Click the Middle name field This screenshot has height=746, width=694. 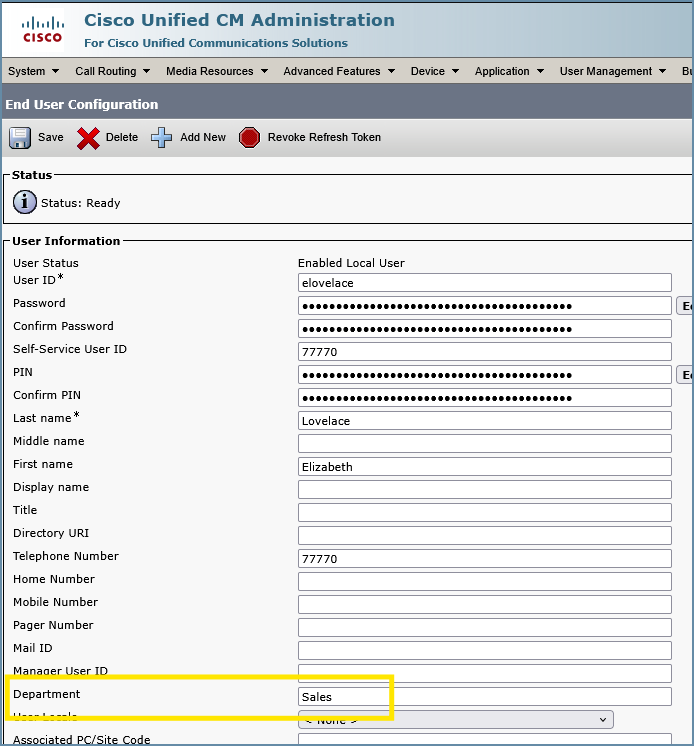point(485,443)
